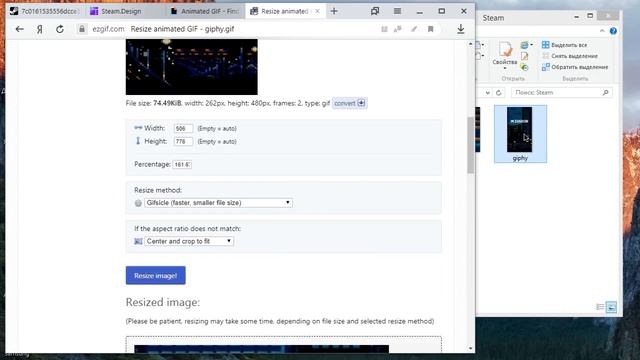This screenshot has height=360, width=640.
Task: Click the giphy file name label
Action: point(520,158)
